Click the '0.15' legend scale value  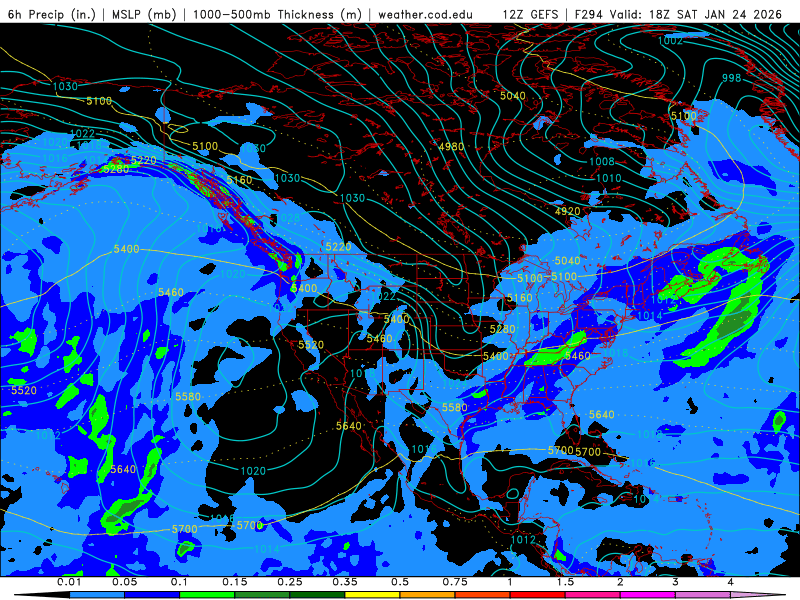pyautogui.click(x=235, y=582)
